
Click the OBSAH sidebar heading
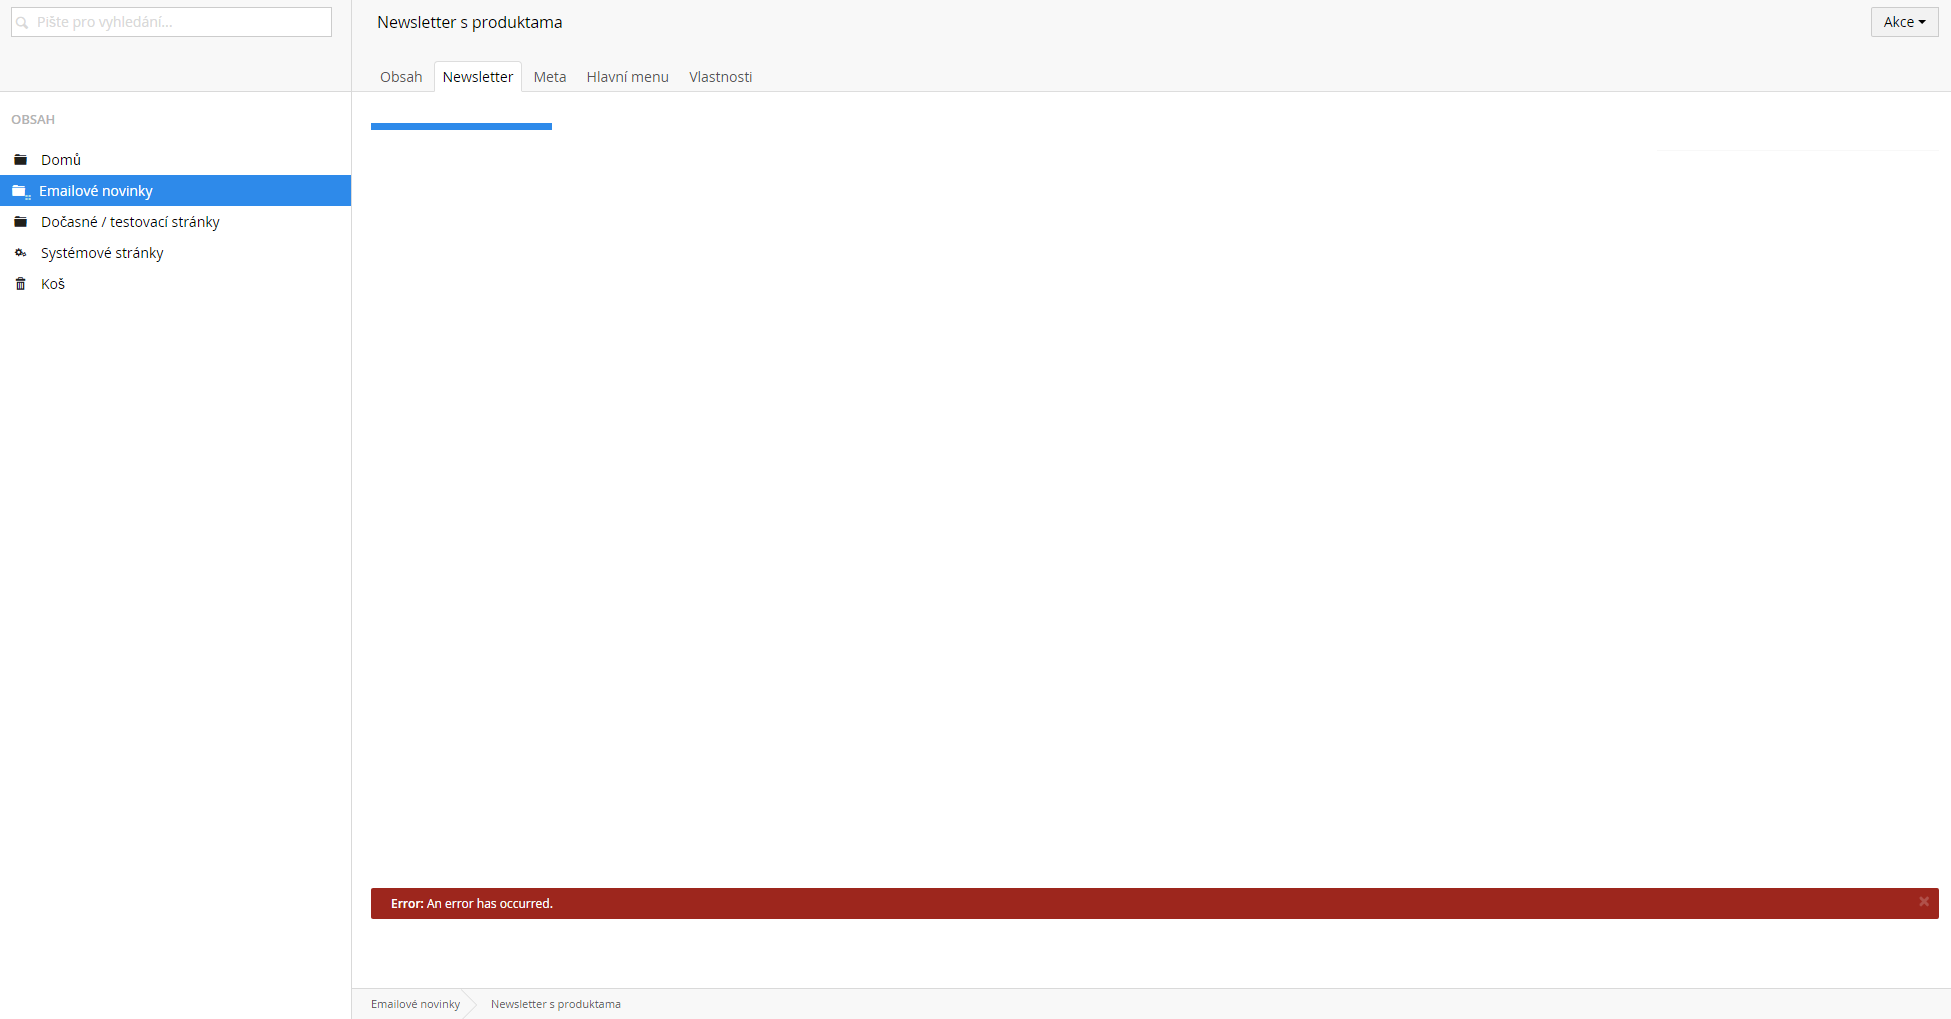(x=33, y=120)
